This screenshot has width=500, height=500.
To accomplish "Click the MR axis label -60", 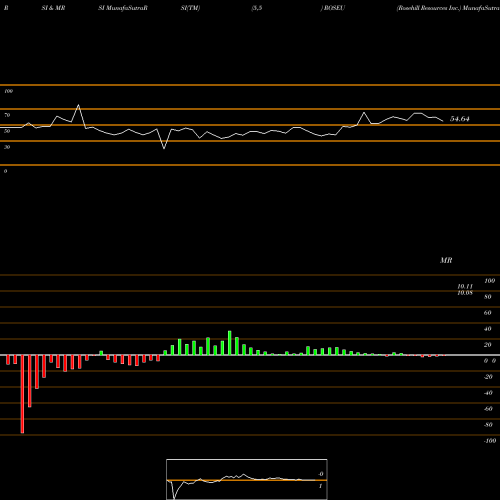I will [x=488, y=409].
